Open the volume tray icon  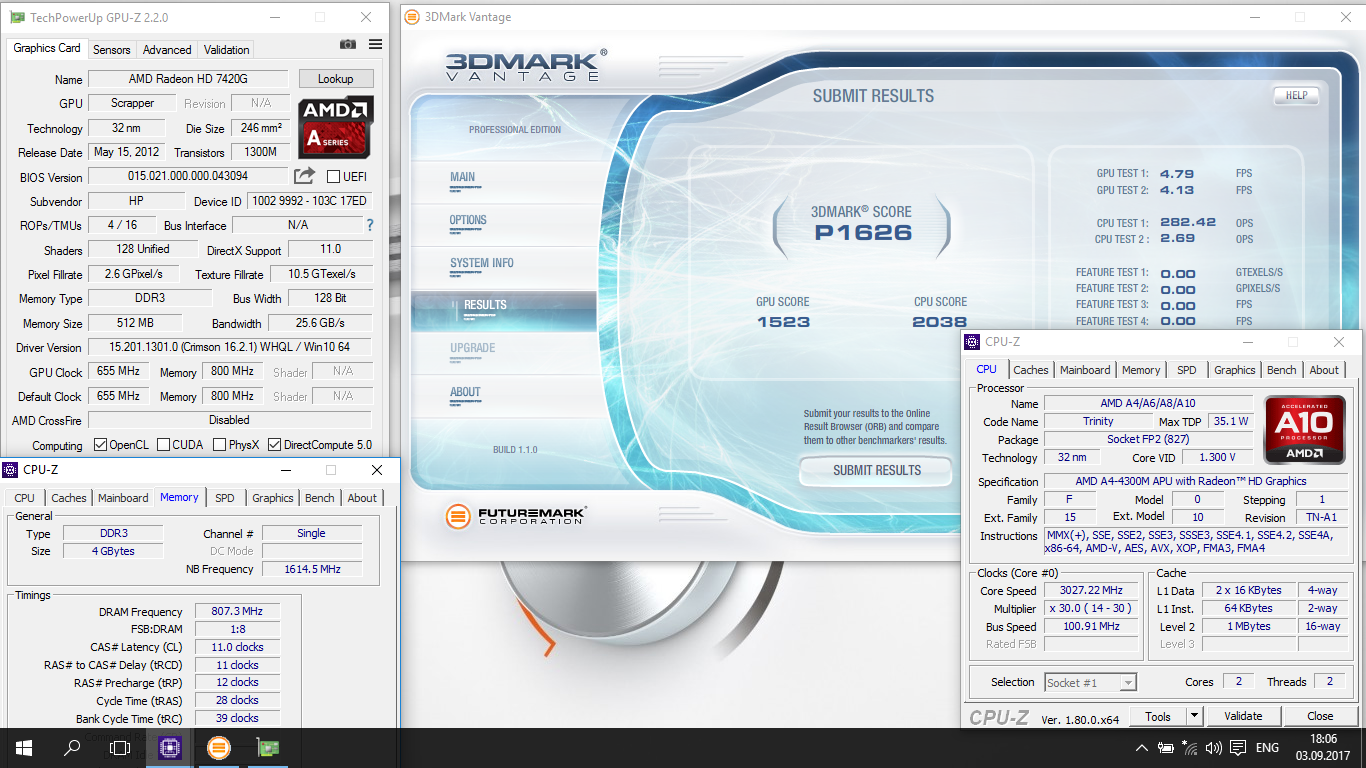click(x=1214, y=748)
